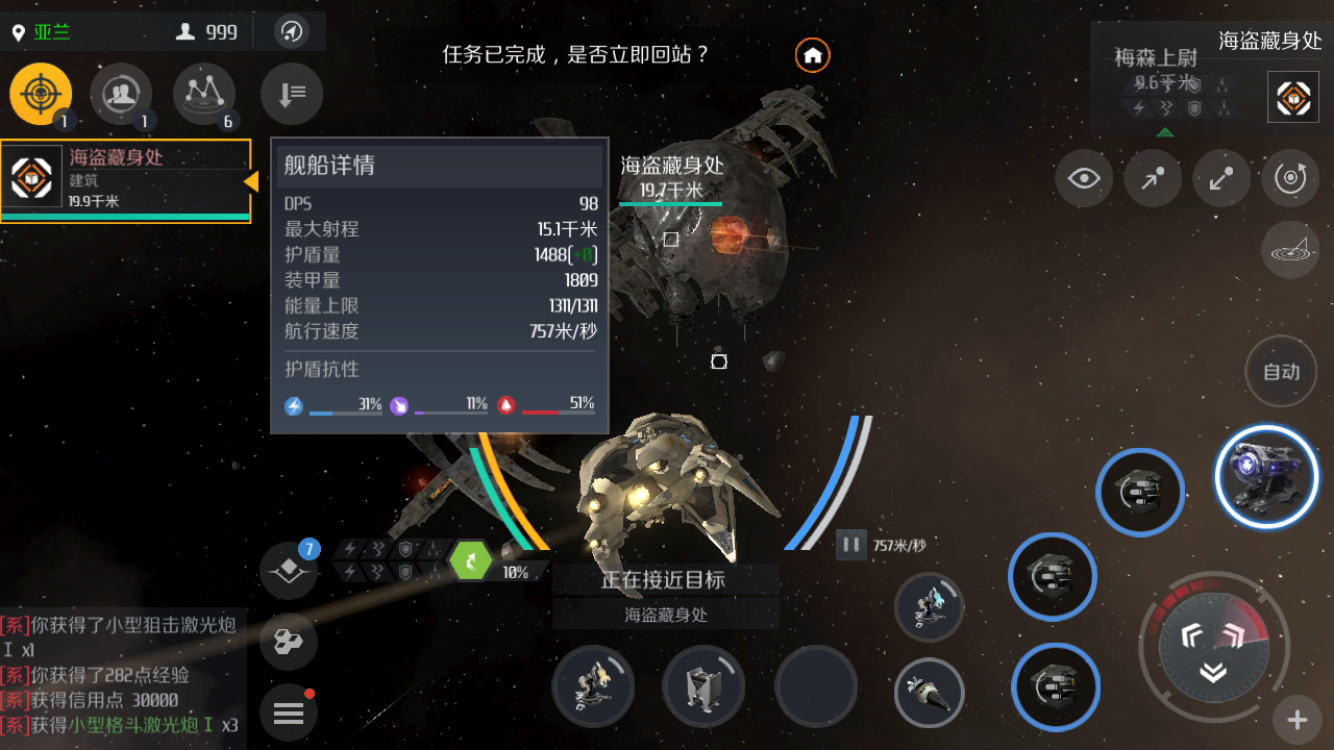
Task: Activate the highlighted laser turret module
Action: coord(1266,477)
